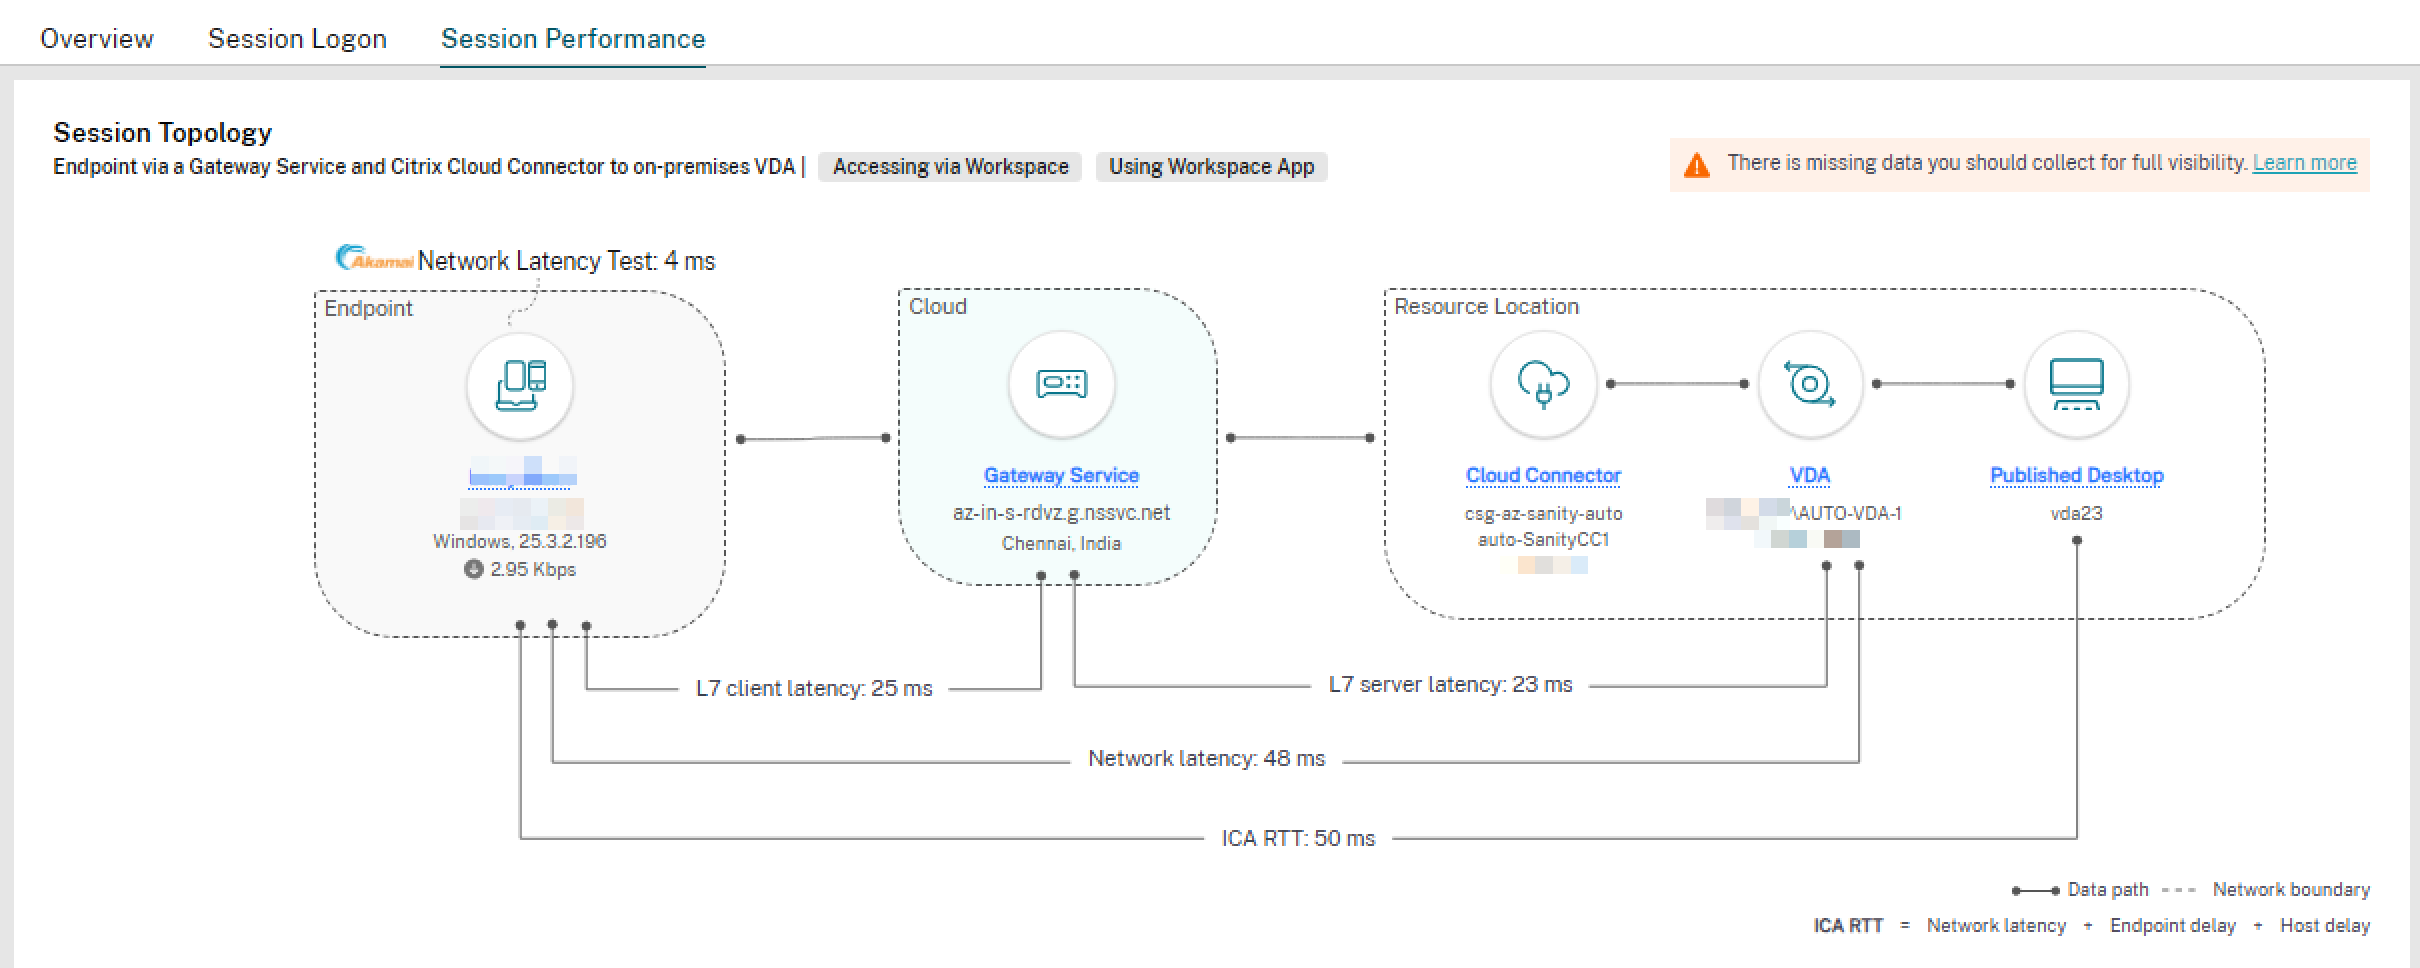Click the Cloud Connector link
2420x968 pixels.
tap(1543, 476)
